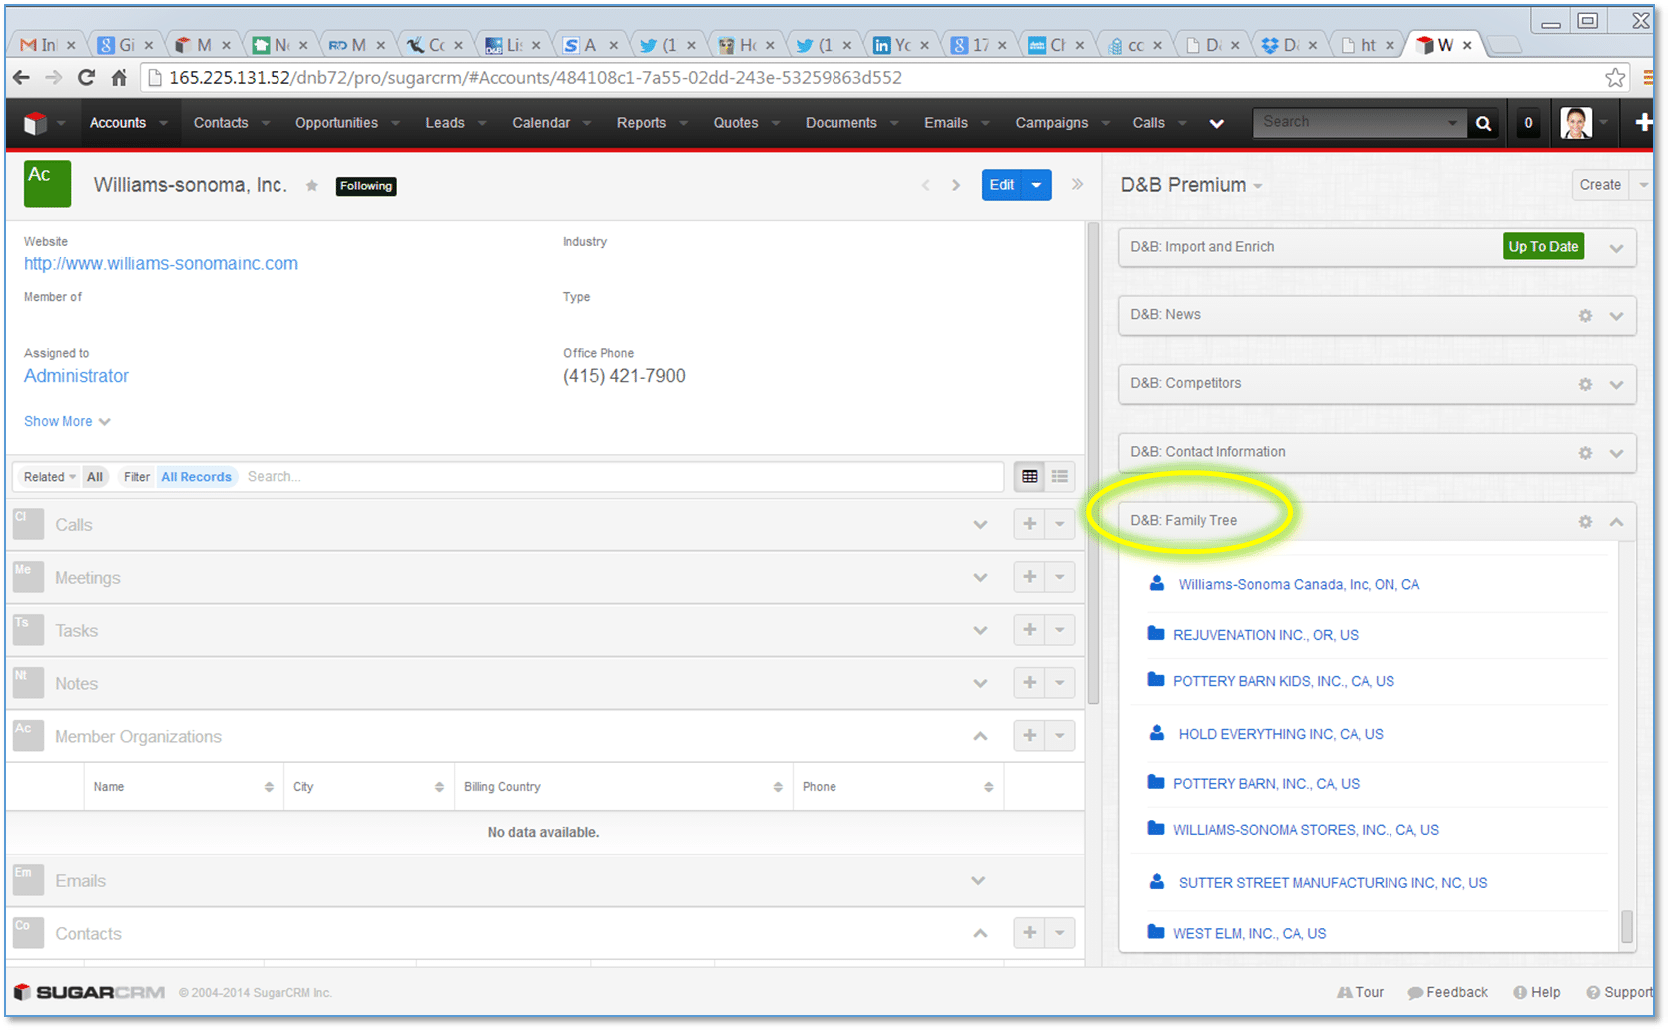
Task: Expand D&B Import and Enrich dashlet
Action: [x=1616, y=248]
